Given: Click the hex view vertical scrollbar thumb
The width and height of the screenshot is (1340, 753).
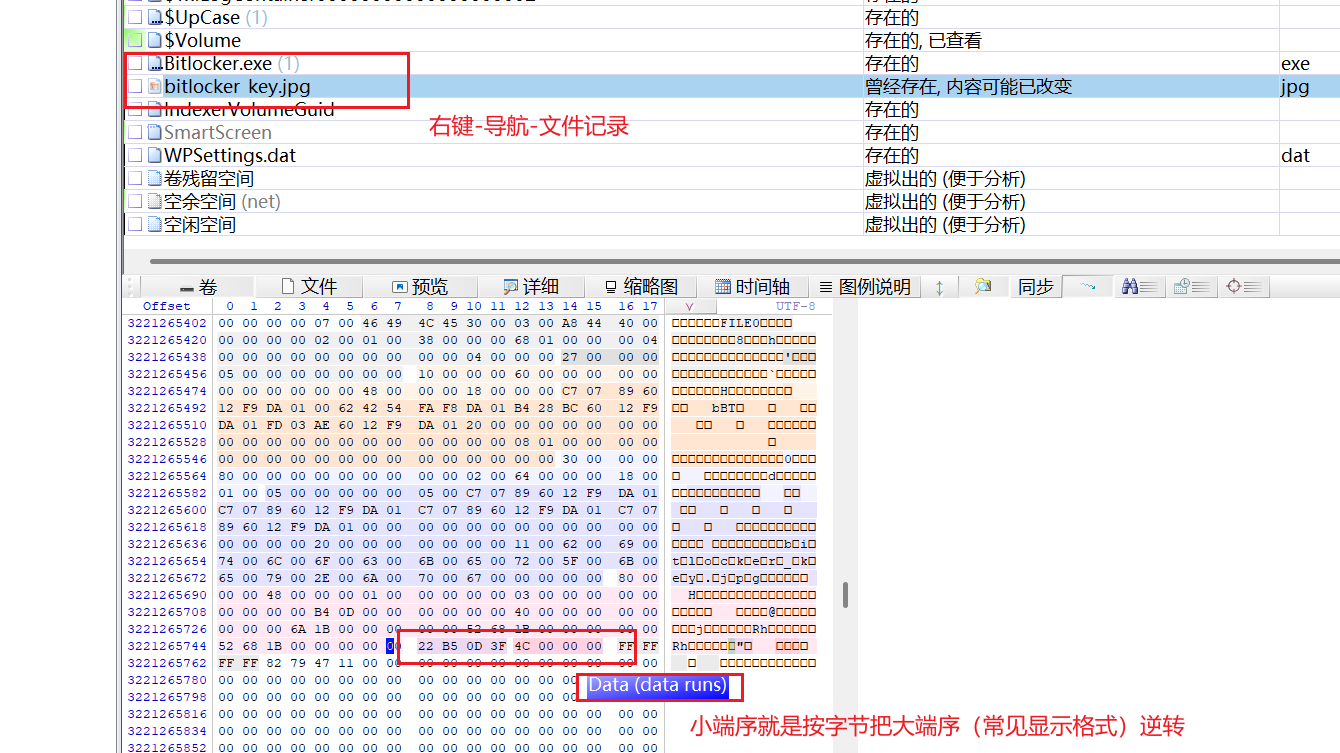Looking at the screenshot, I should coord(845,595).
